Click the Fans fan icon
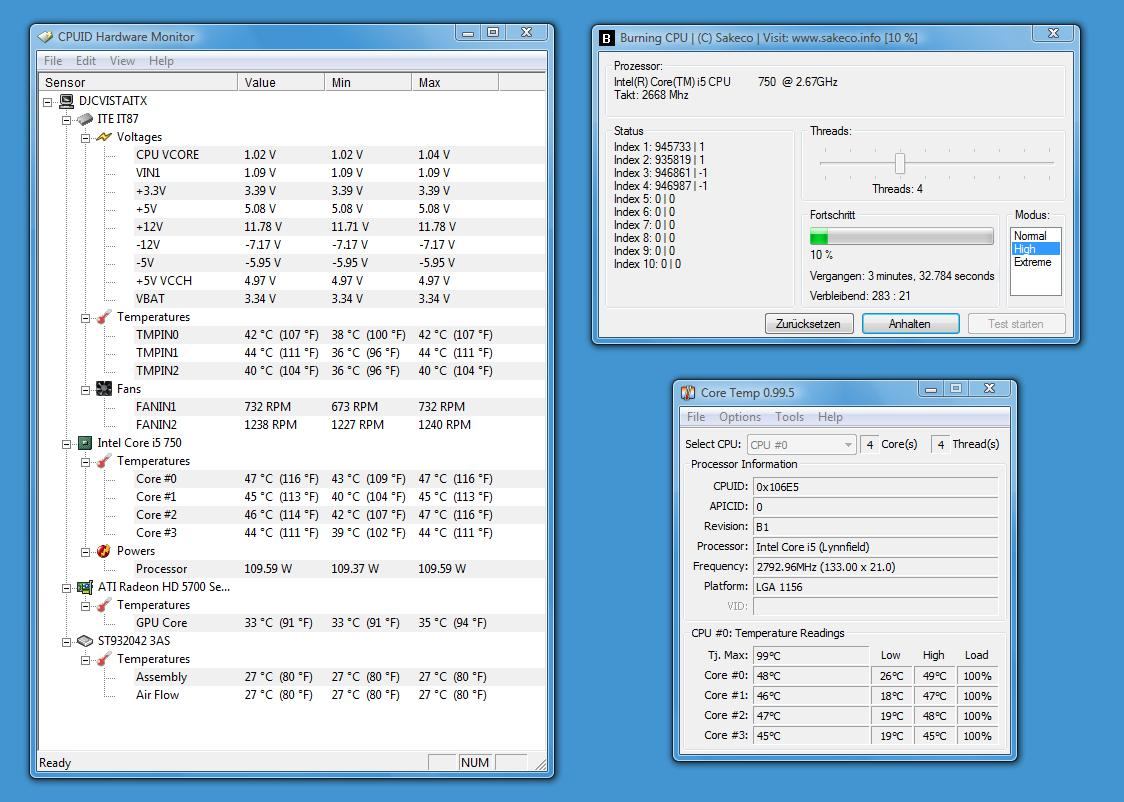 pyautogui.click(x=105, y=388)
